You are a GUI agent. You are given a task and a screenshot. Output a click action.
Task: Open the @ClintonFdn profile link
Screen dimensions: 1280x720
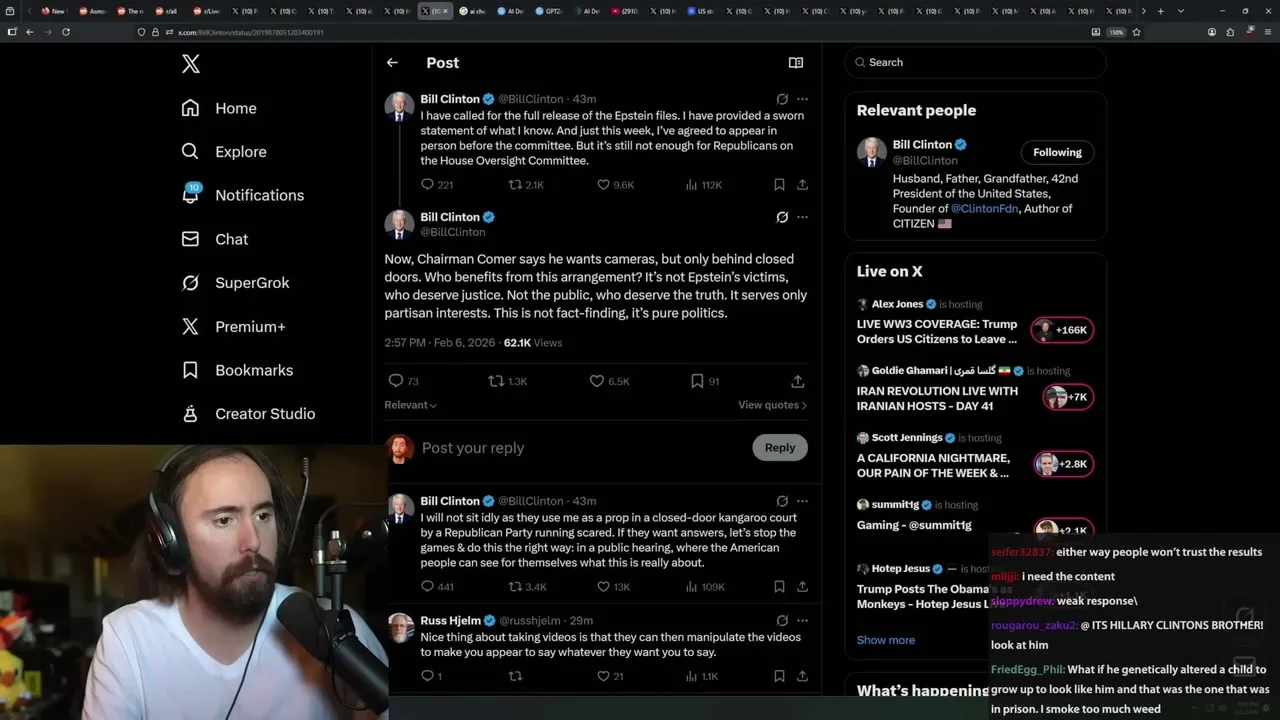[984, 208]
